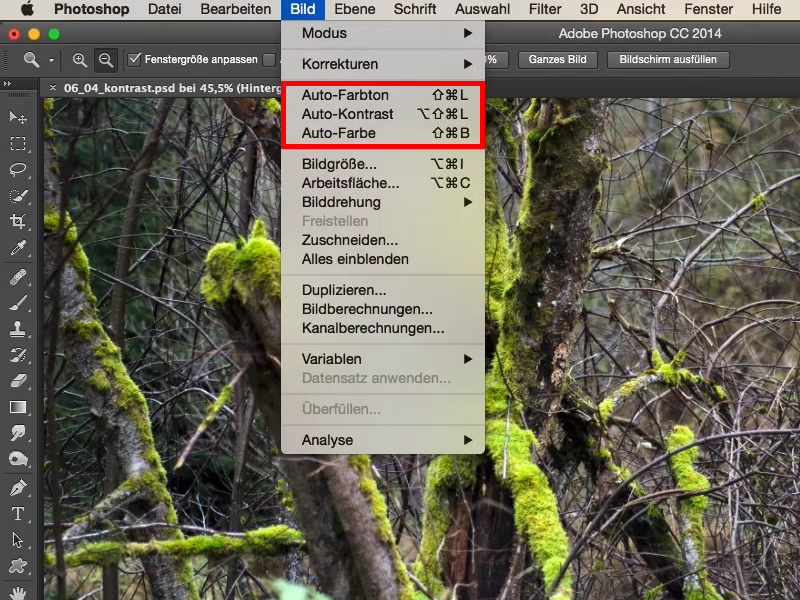This screenshot has width=800, height=600.
Task: Open the Apple menu
Action: click(x=27, y=9)
